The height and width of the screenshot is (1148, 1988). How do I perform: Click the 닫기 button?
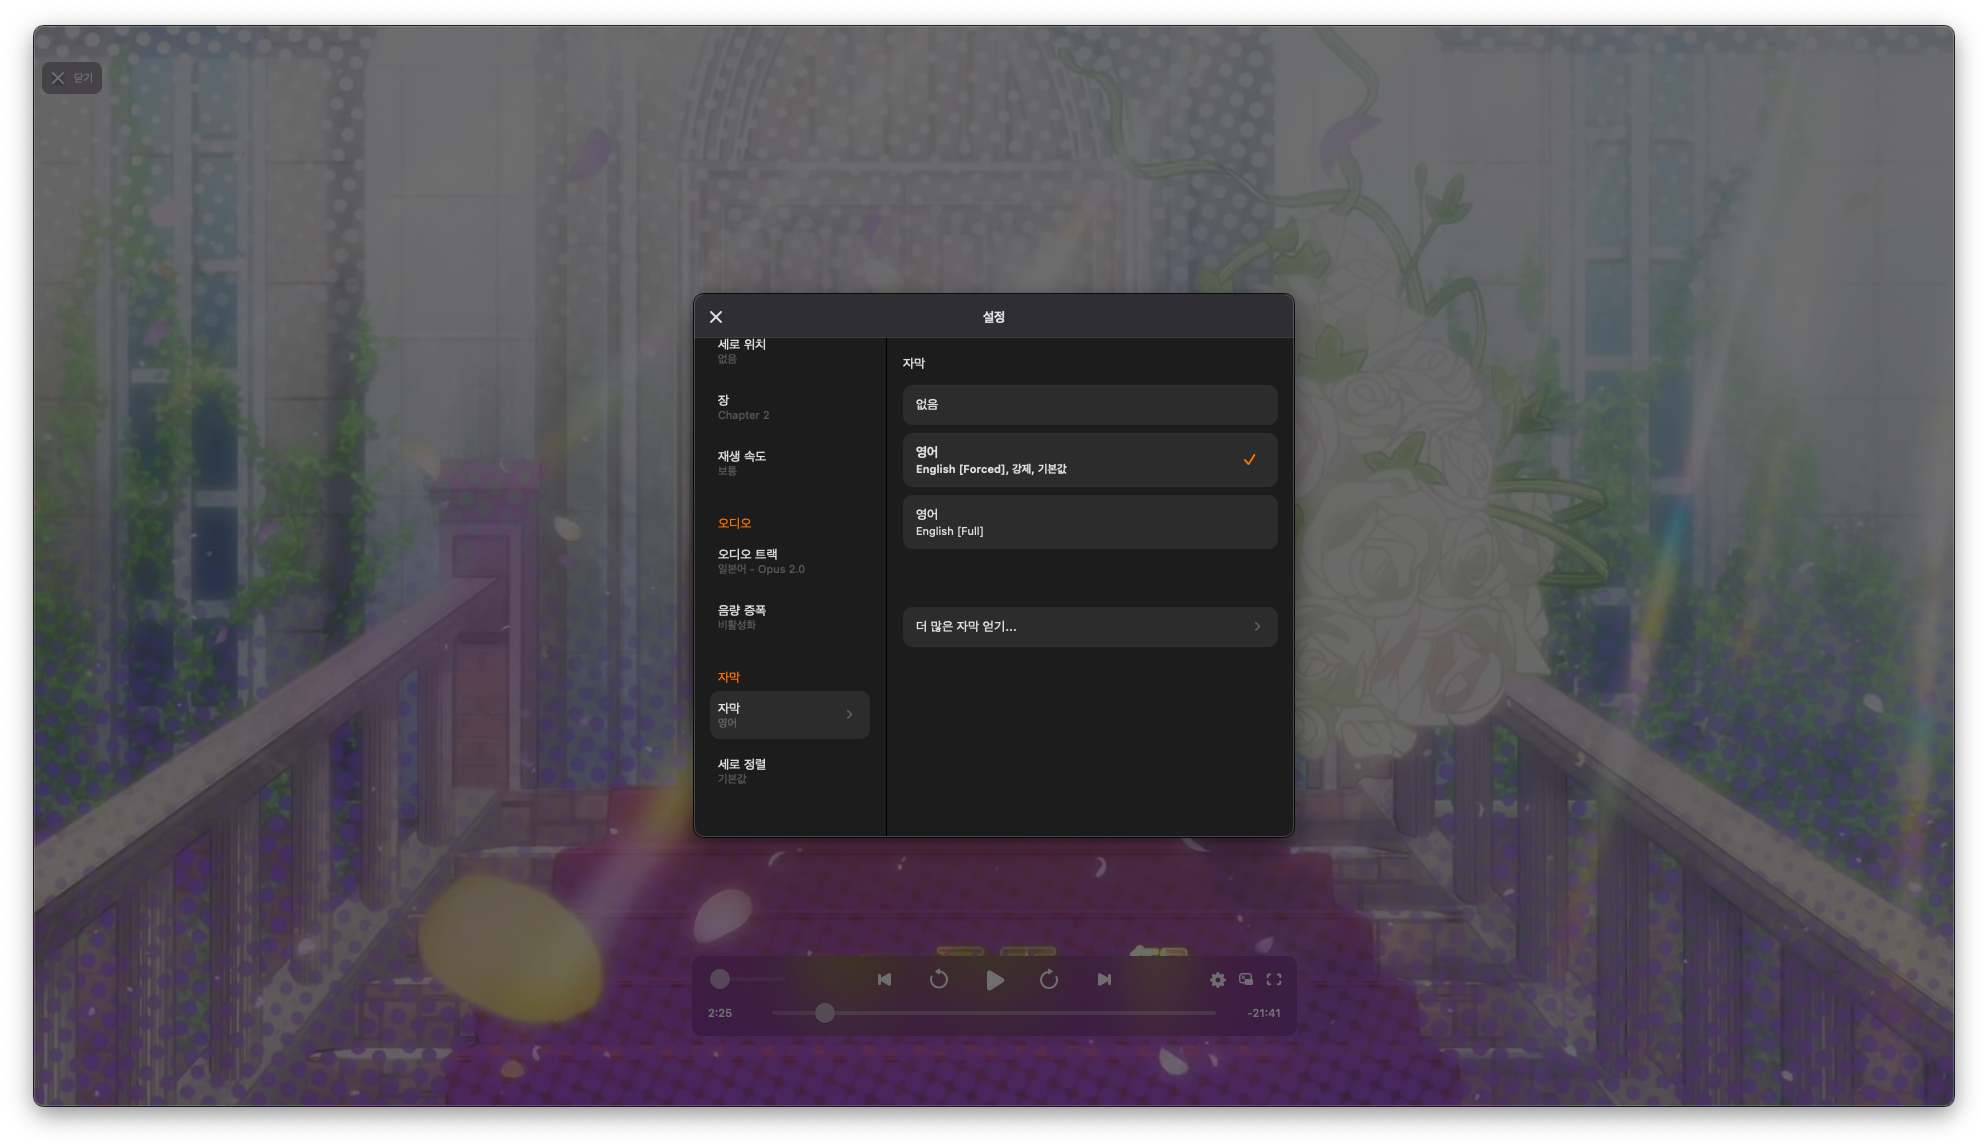coord(72,78)
